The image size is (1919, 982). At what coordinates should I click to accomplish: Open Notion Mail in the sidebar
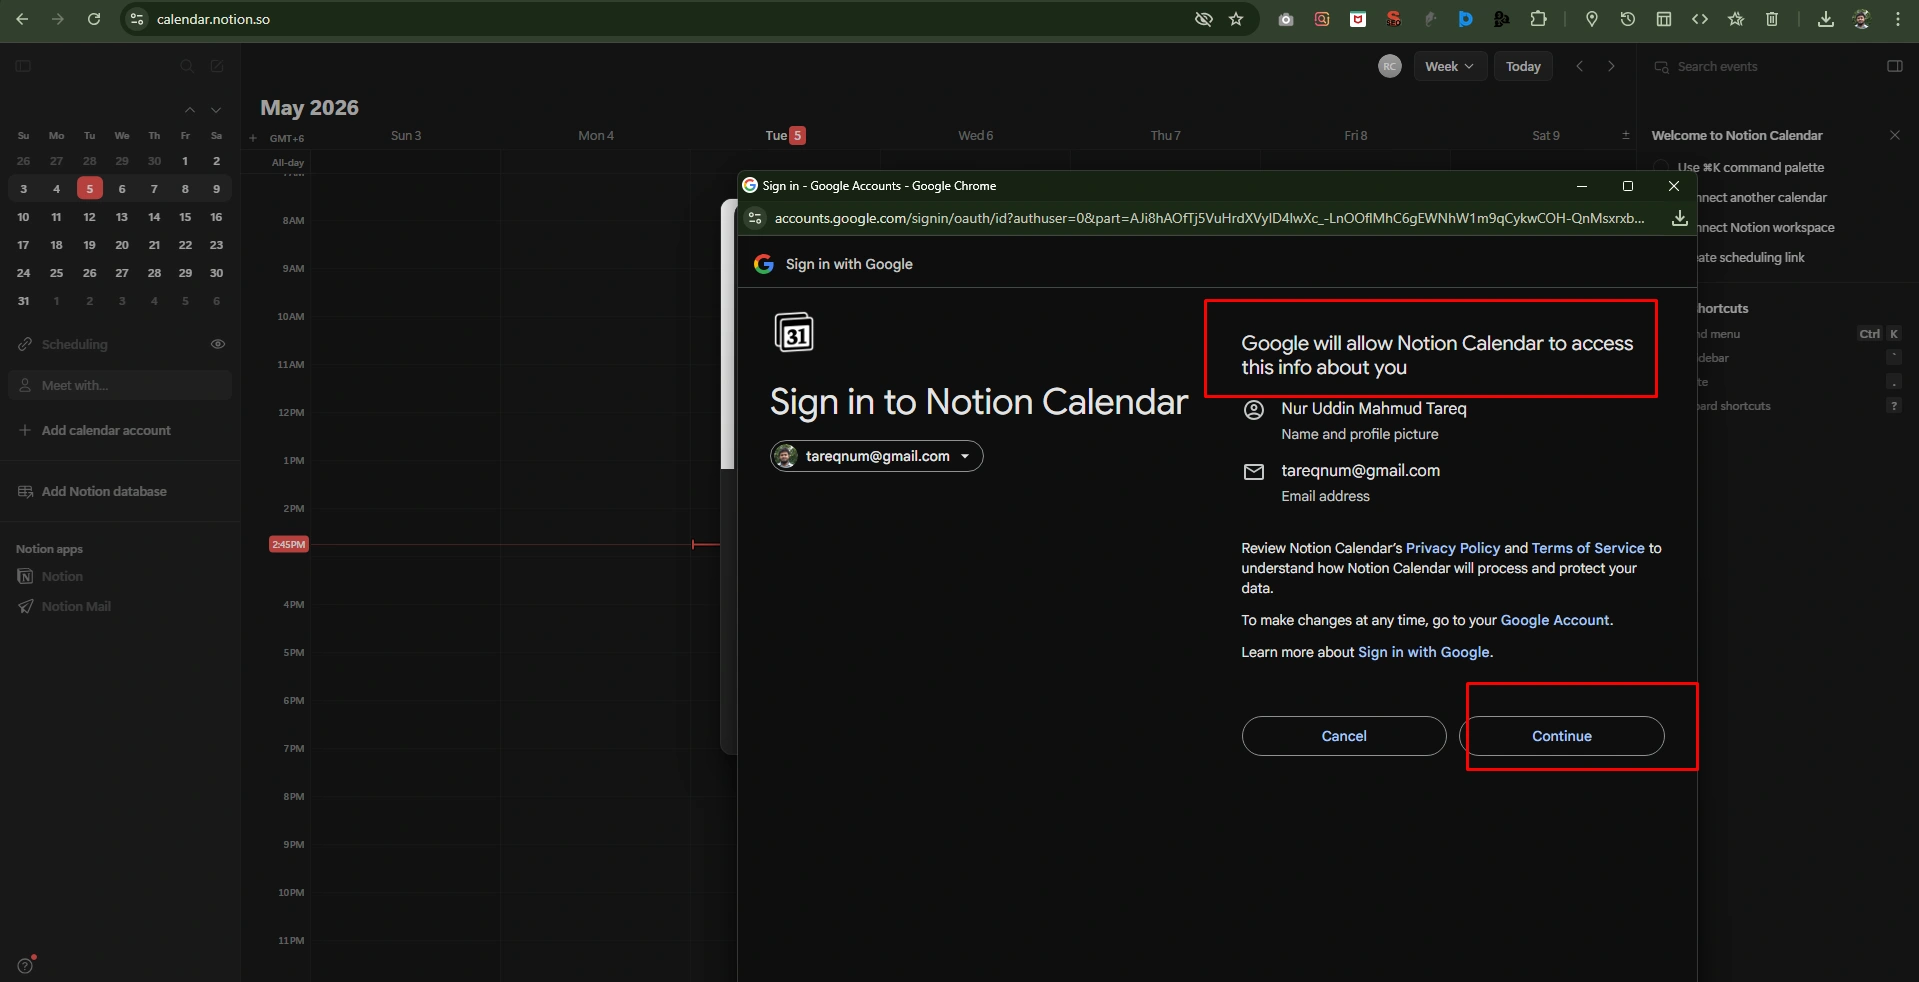76,606
